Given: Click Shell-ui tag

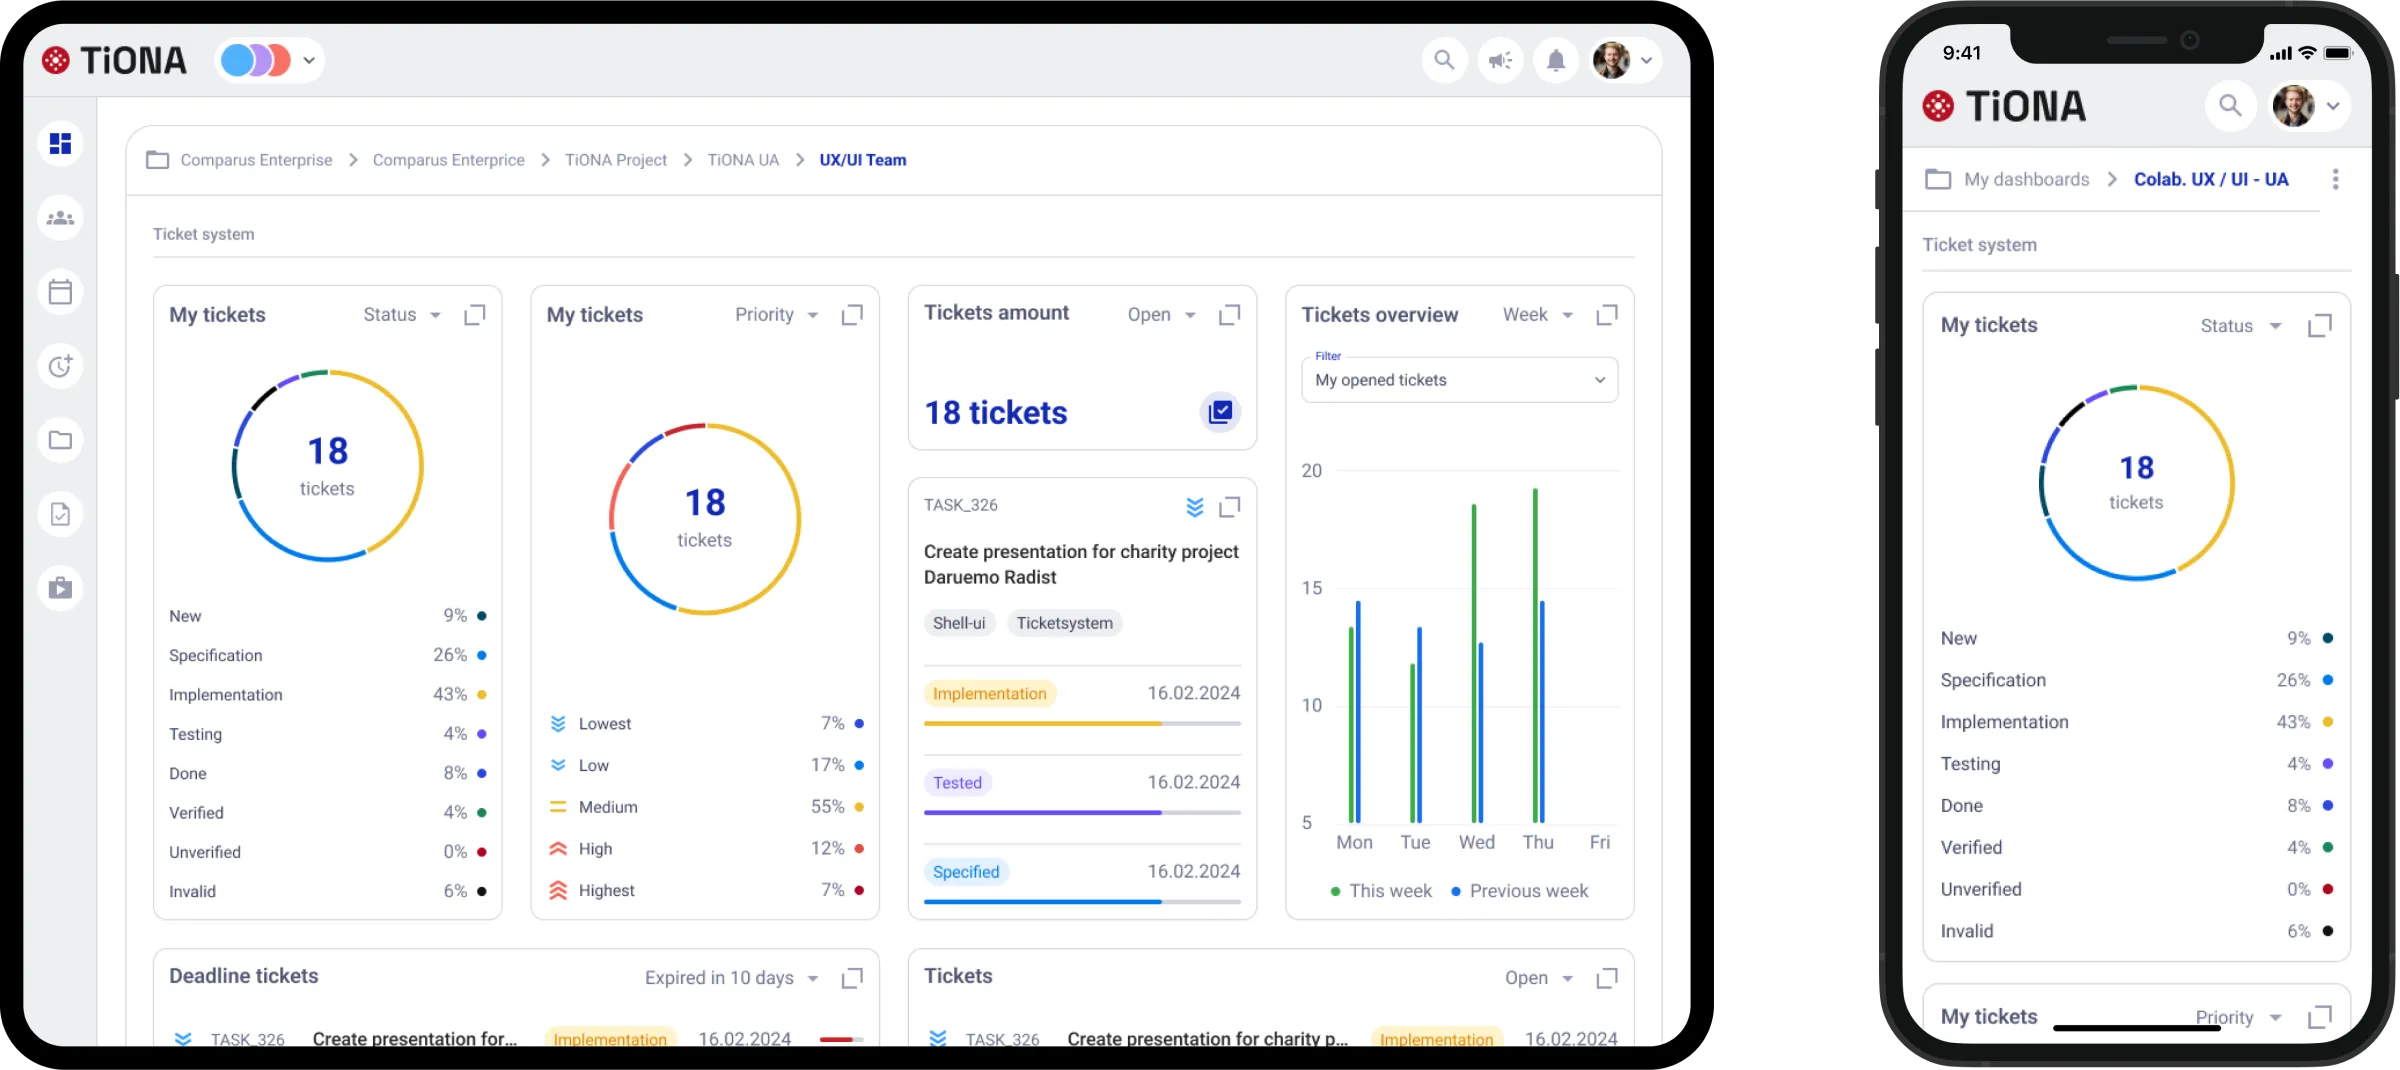Looking at the screenshot, I should coord(959,623).
